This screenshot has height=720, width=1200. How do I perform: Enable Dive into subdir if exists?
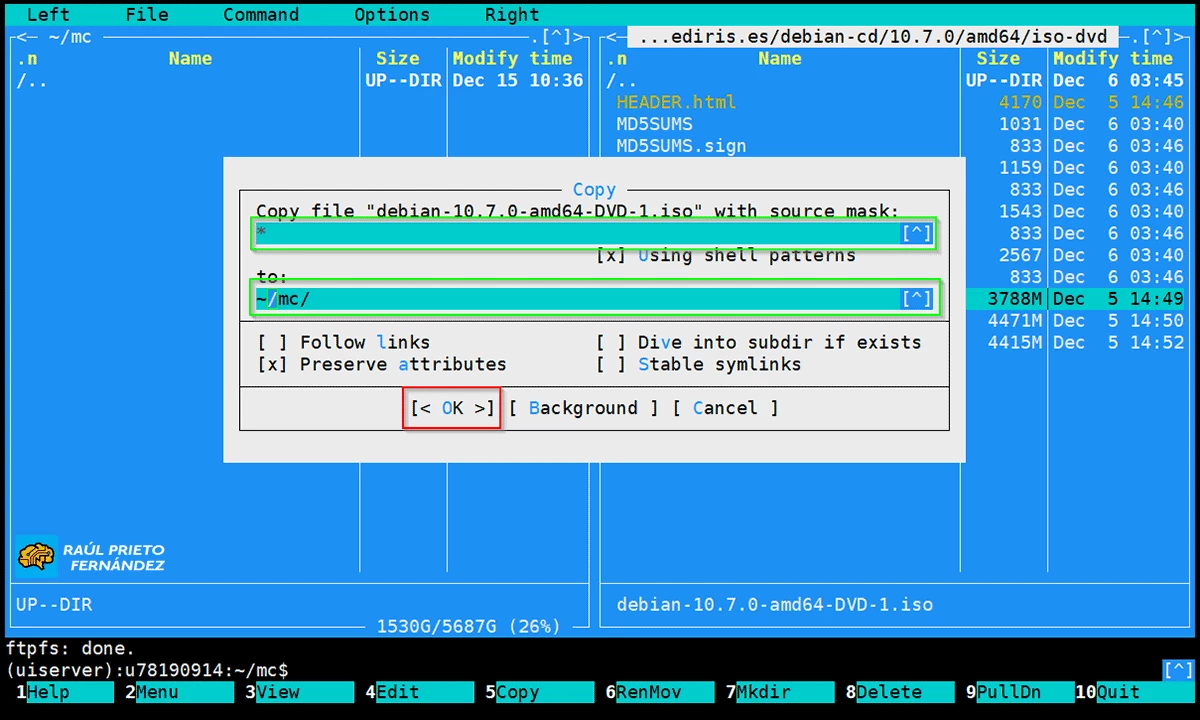coord(611,342)
